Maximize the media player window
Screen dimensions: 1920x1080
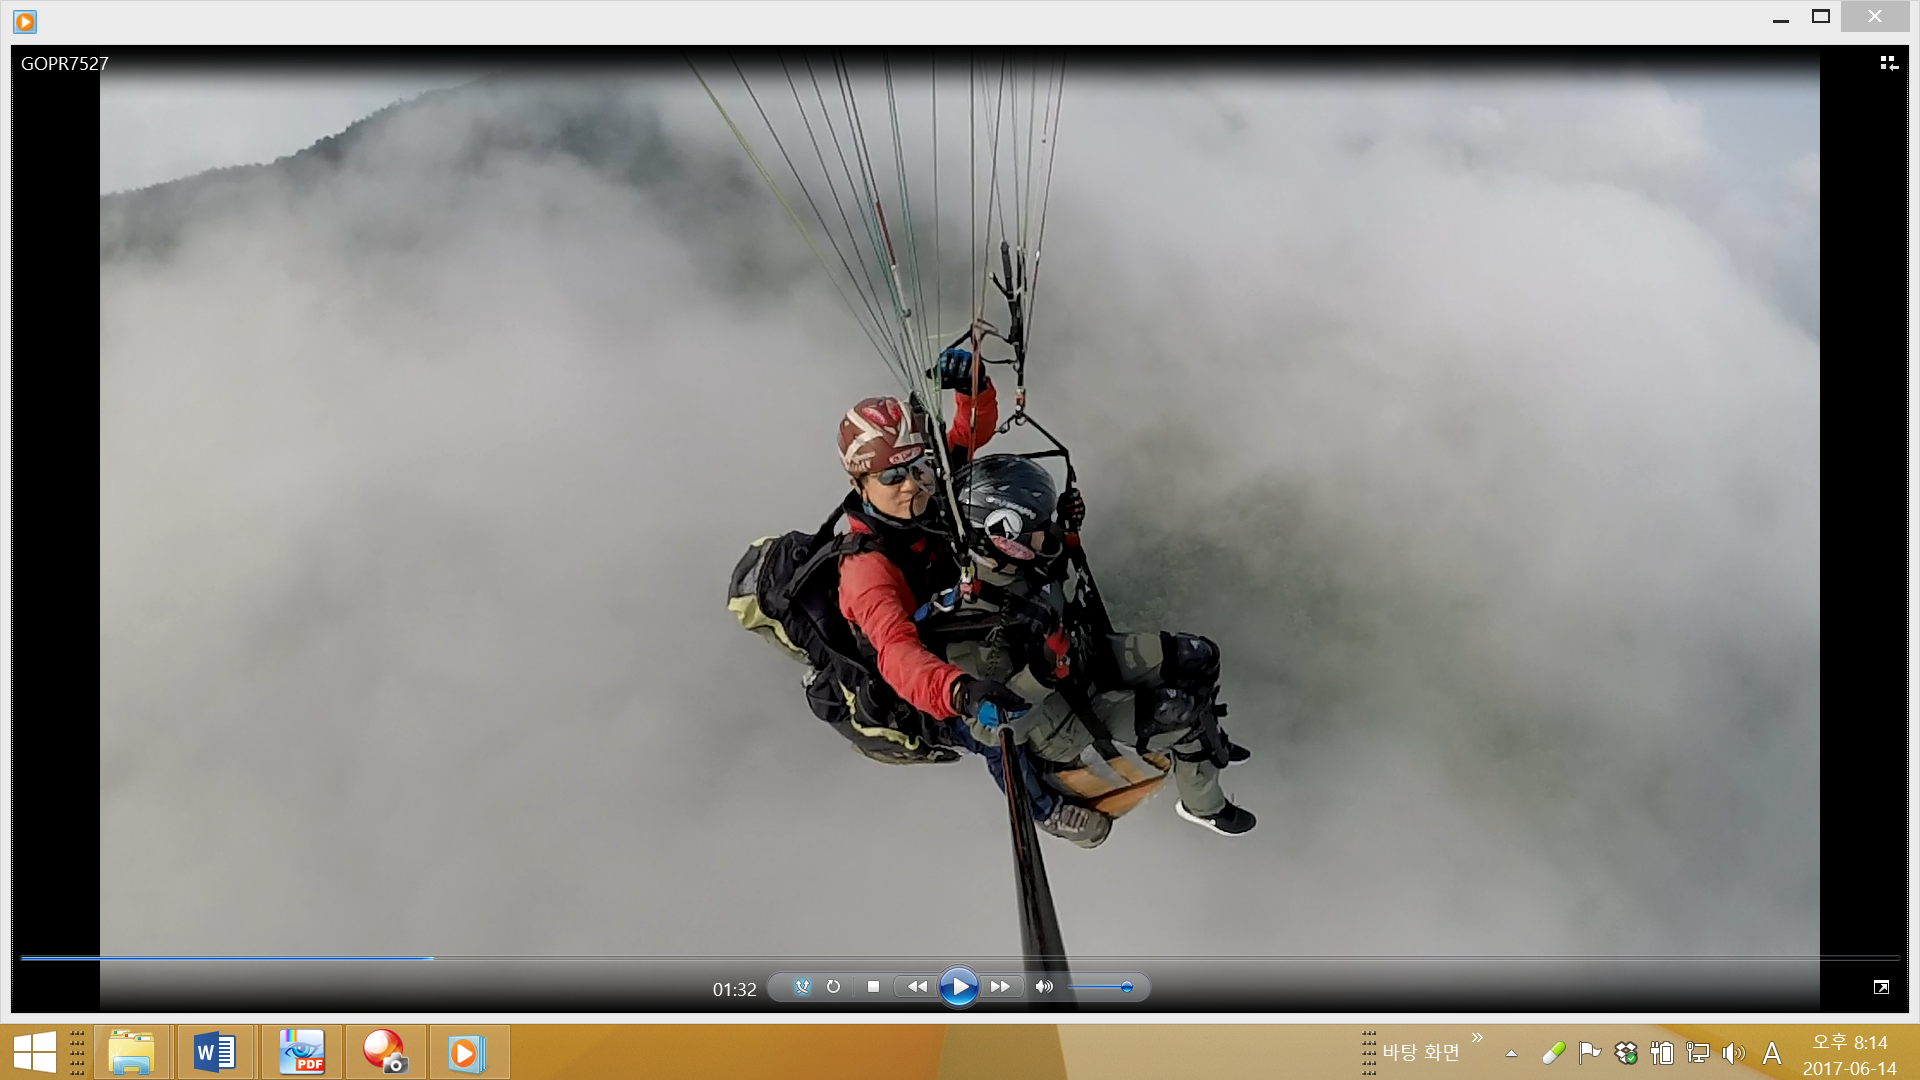tap(1821, 17)
